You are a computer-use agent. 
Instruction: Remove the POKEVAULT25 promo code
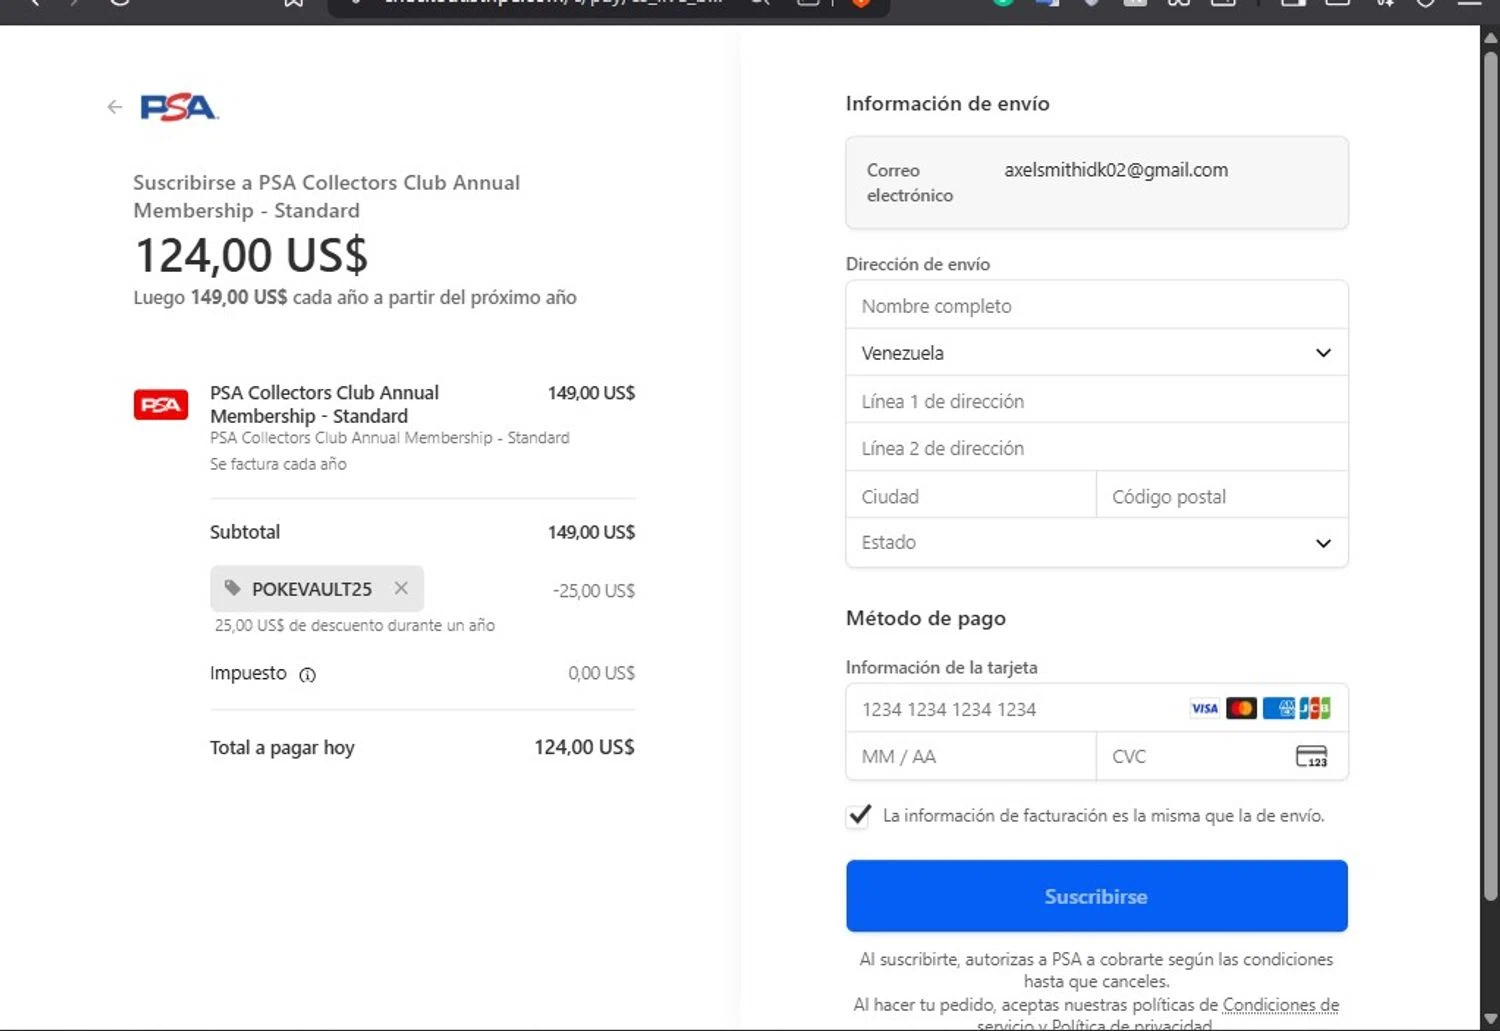click(401, 588)
